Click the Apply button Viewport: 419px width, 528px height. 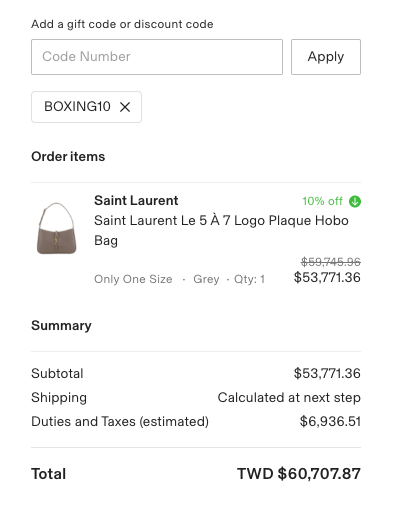coord(326,57)
